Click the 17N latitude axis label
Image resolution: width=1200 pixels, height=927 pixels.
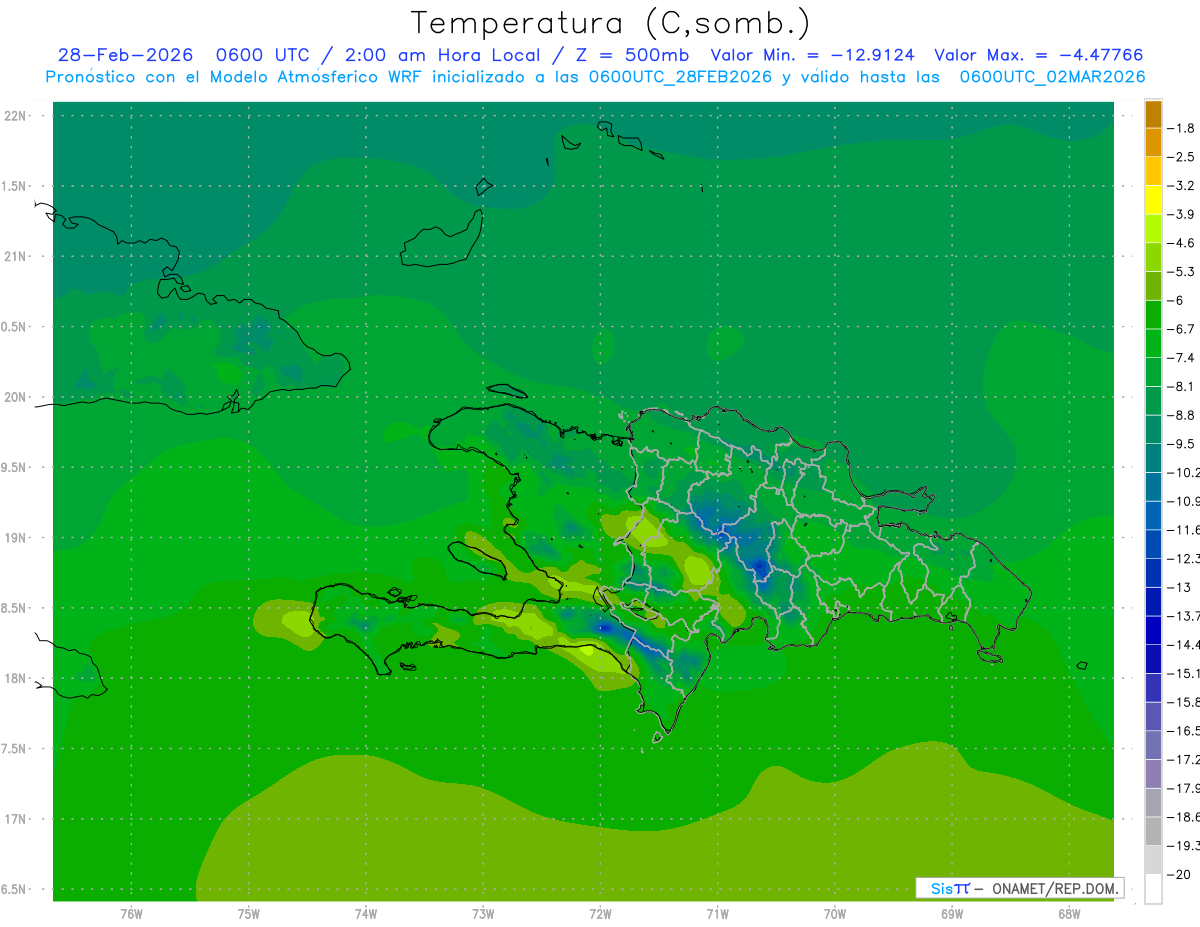click(x=15, y=819)
